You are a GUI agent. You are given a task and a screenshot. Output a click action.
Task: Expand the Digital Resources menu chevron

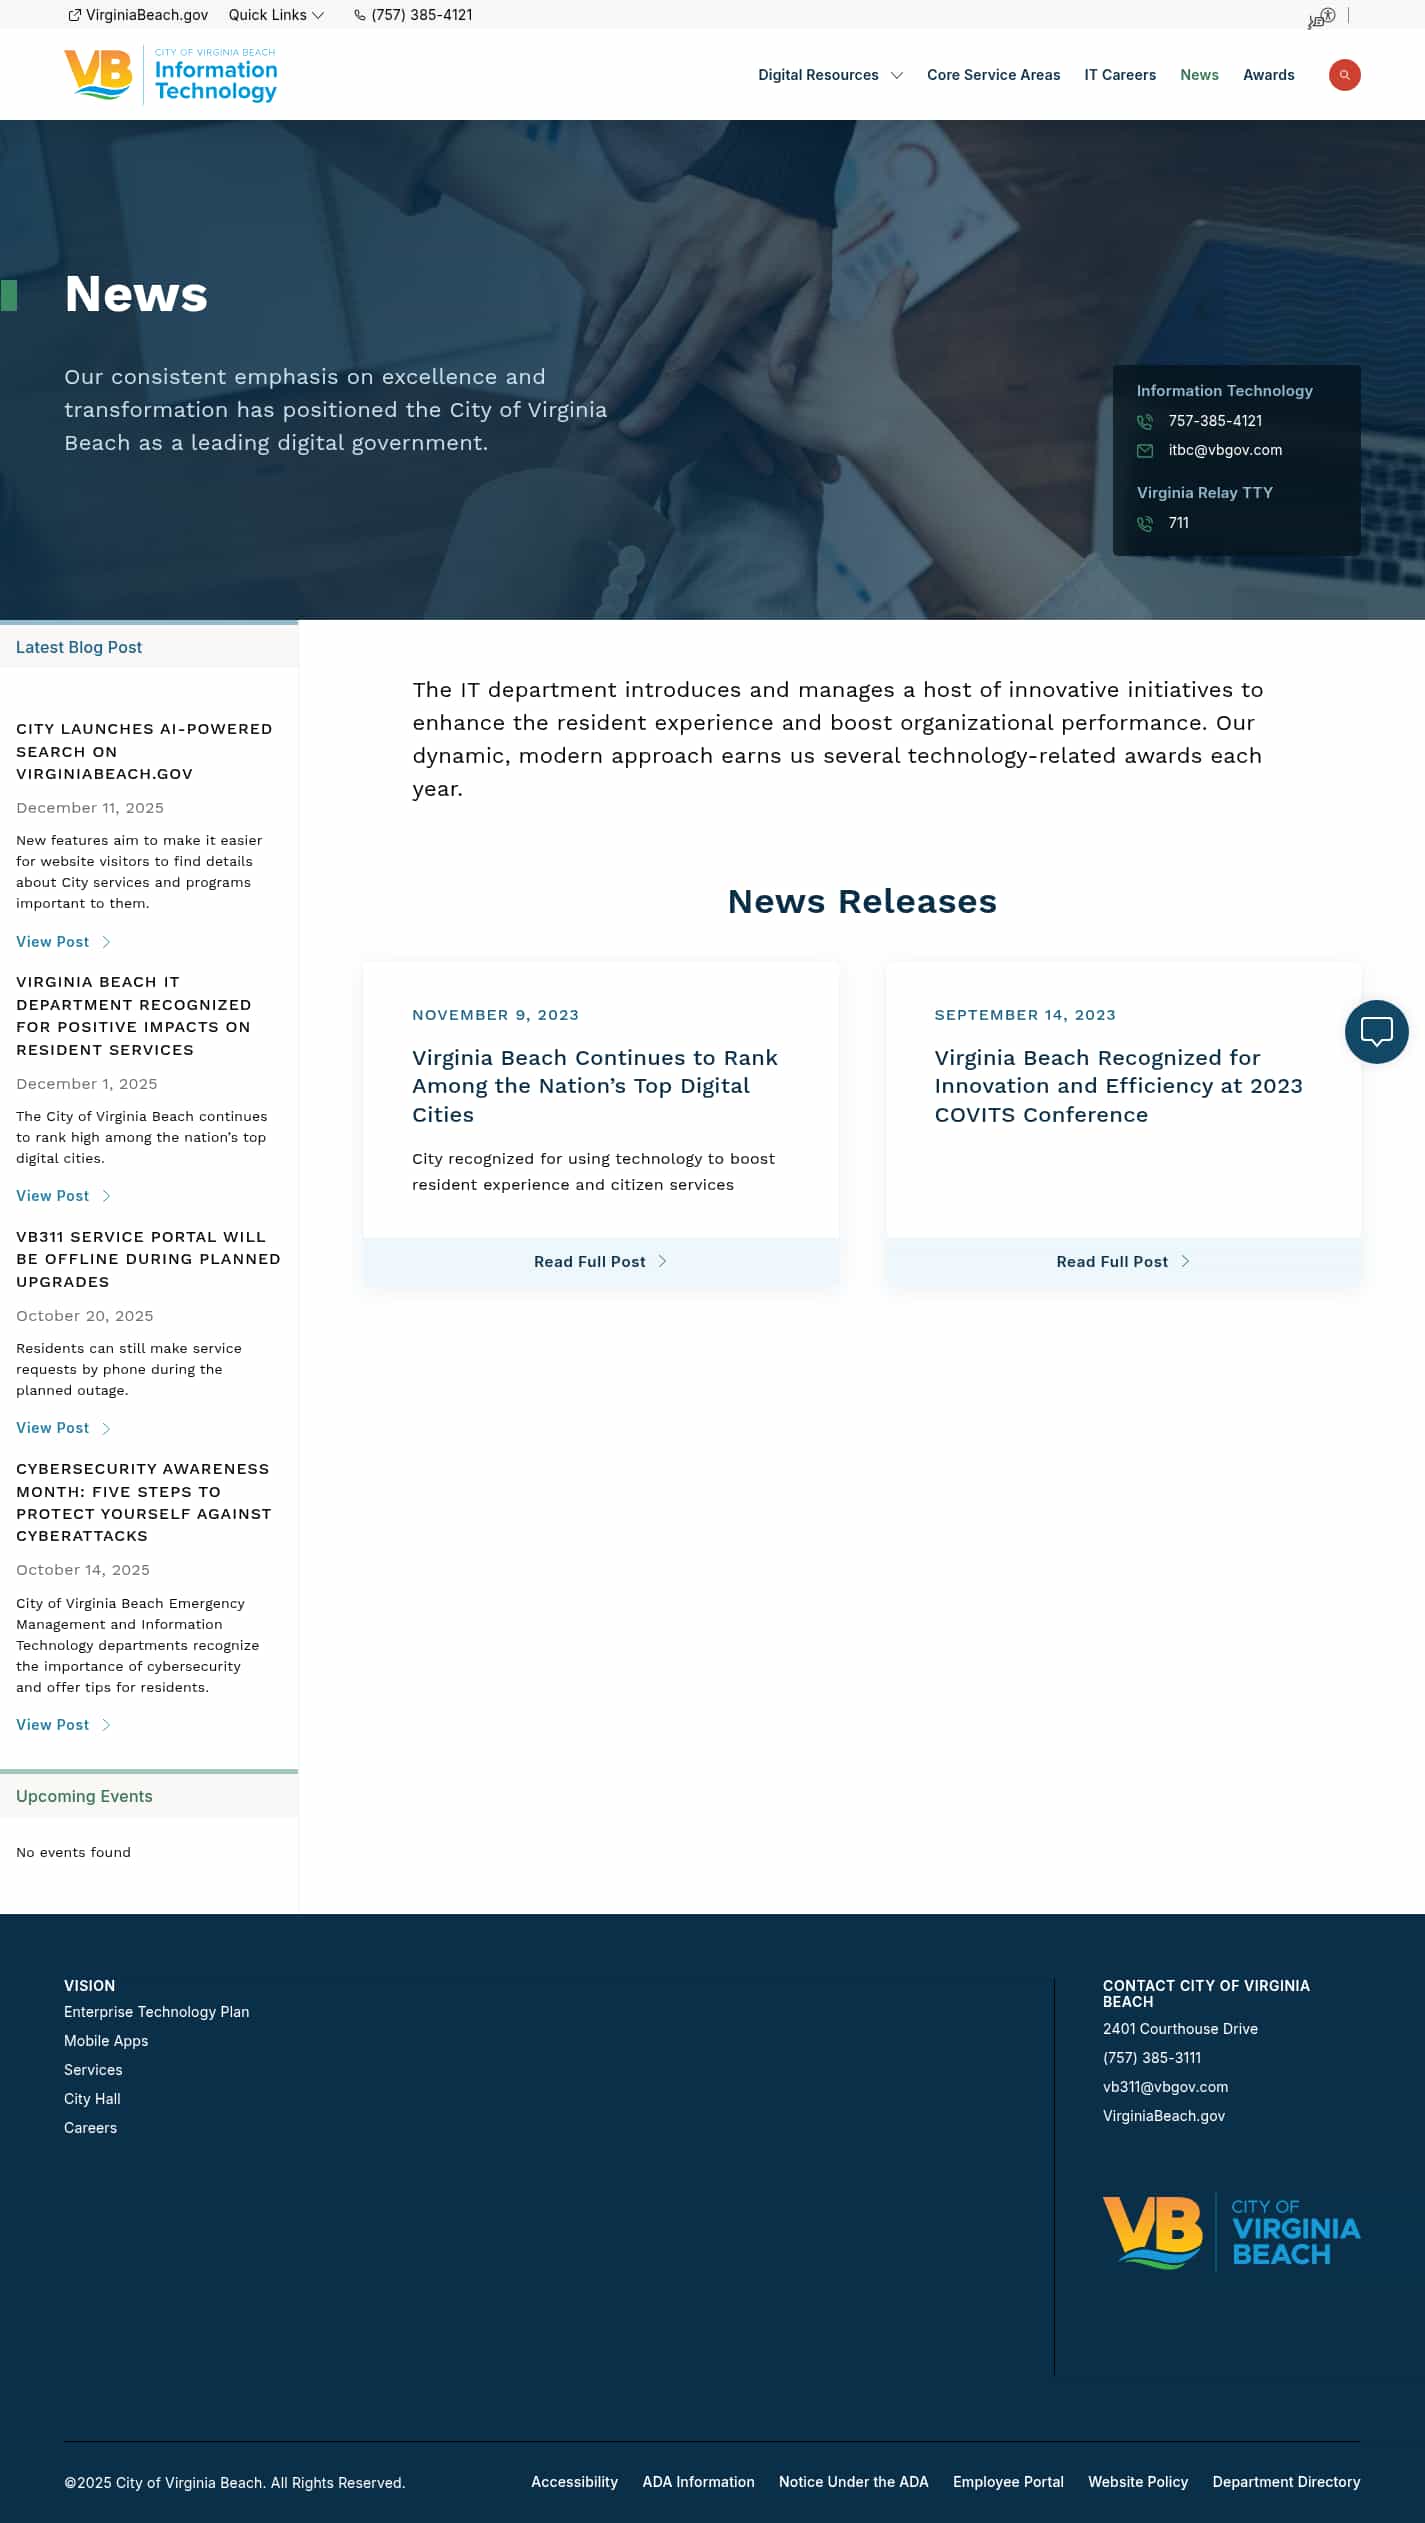pyautogui.click(x=897, y=75)
